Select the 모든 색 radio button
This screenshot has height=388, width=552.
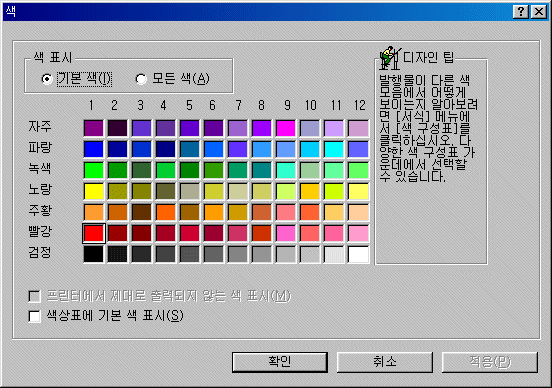click(141, 79)
